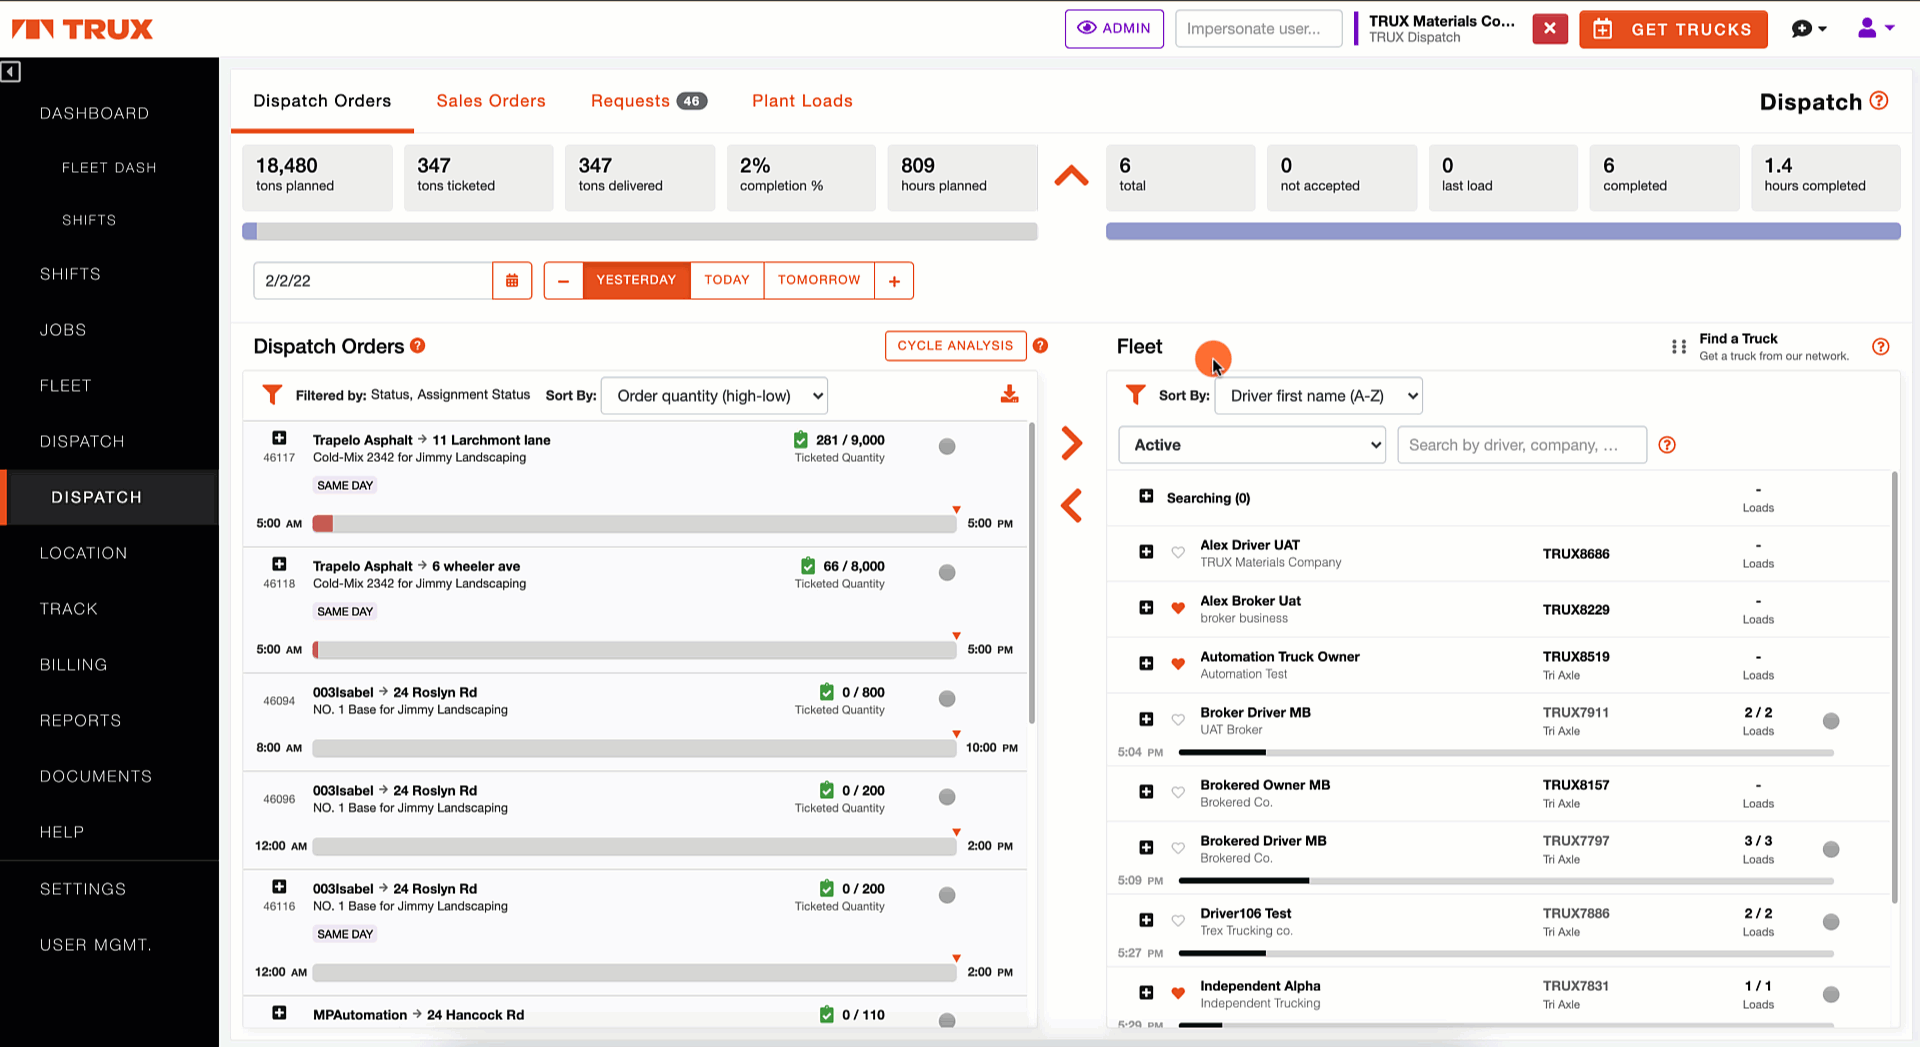Unfavorite Independent Alpha heart
Screen dimensions: 1920x1047
pyautogui.click(x=1178, y=994)
